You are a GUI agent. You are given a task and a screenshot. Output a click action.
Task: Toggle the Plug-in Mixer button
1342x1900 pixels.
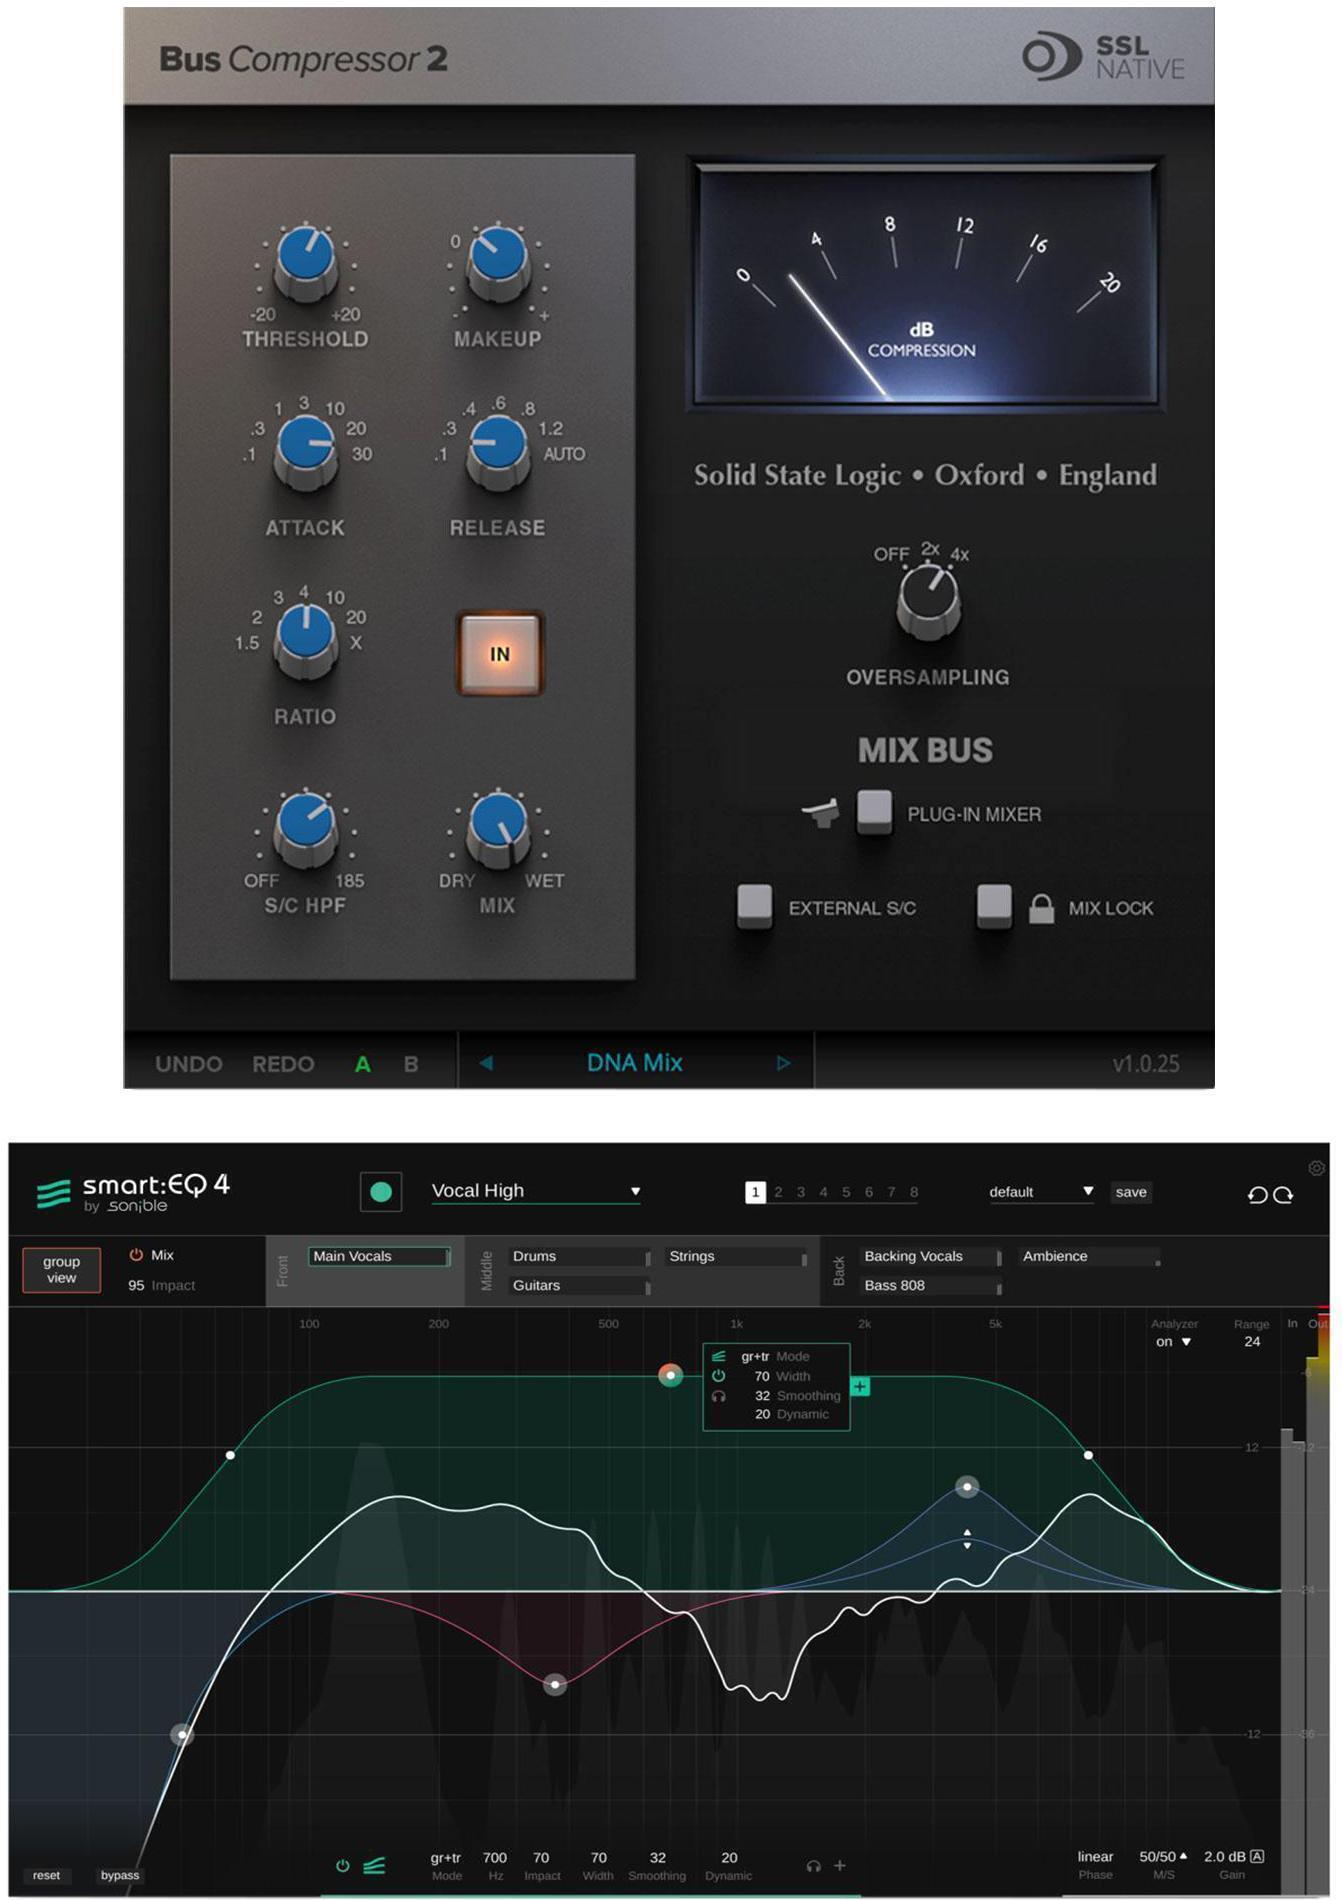pyautogui.click(x=874, y=810)
